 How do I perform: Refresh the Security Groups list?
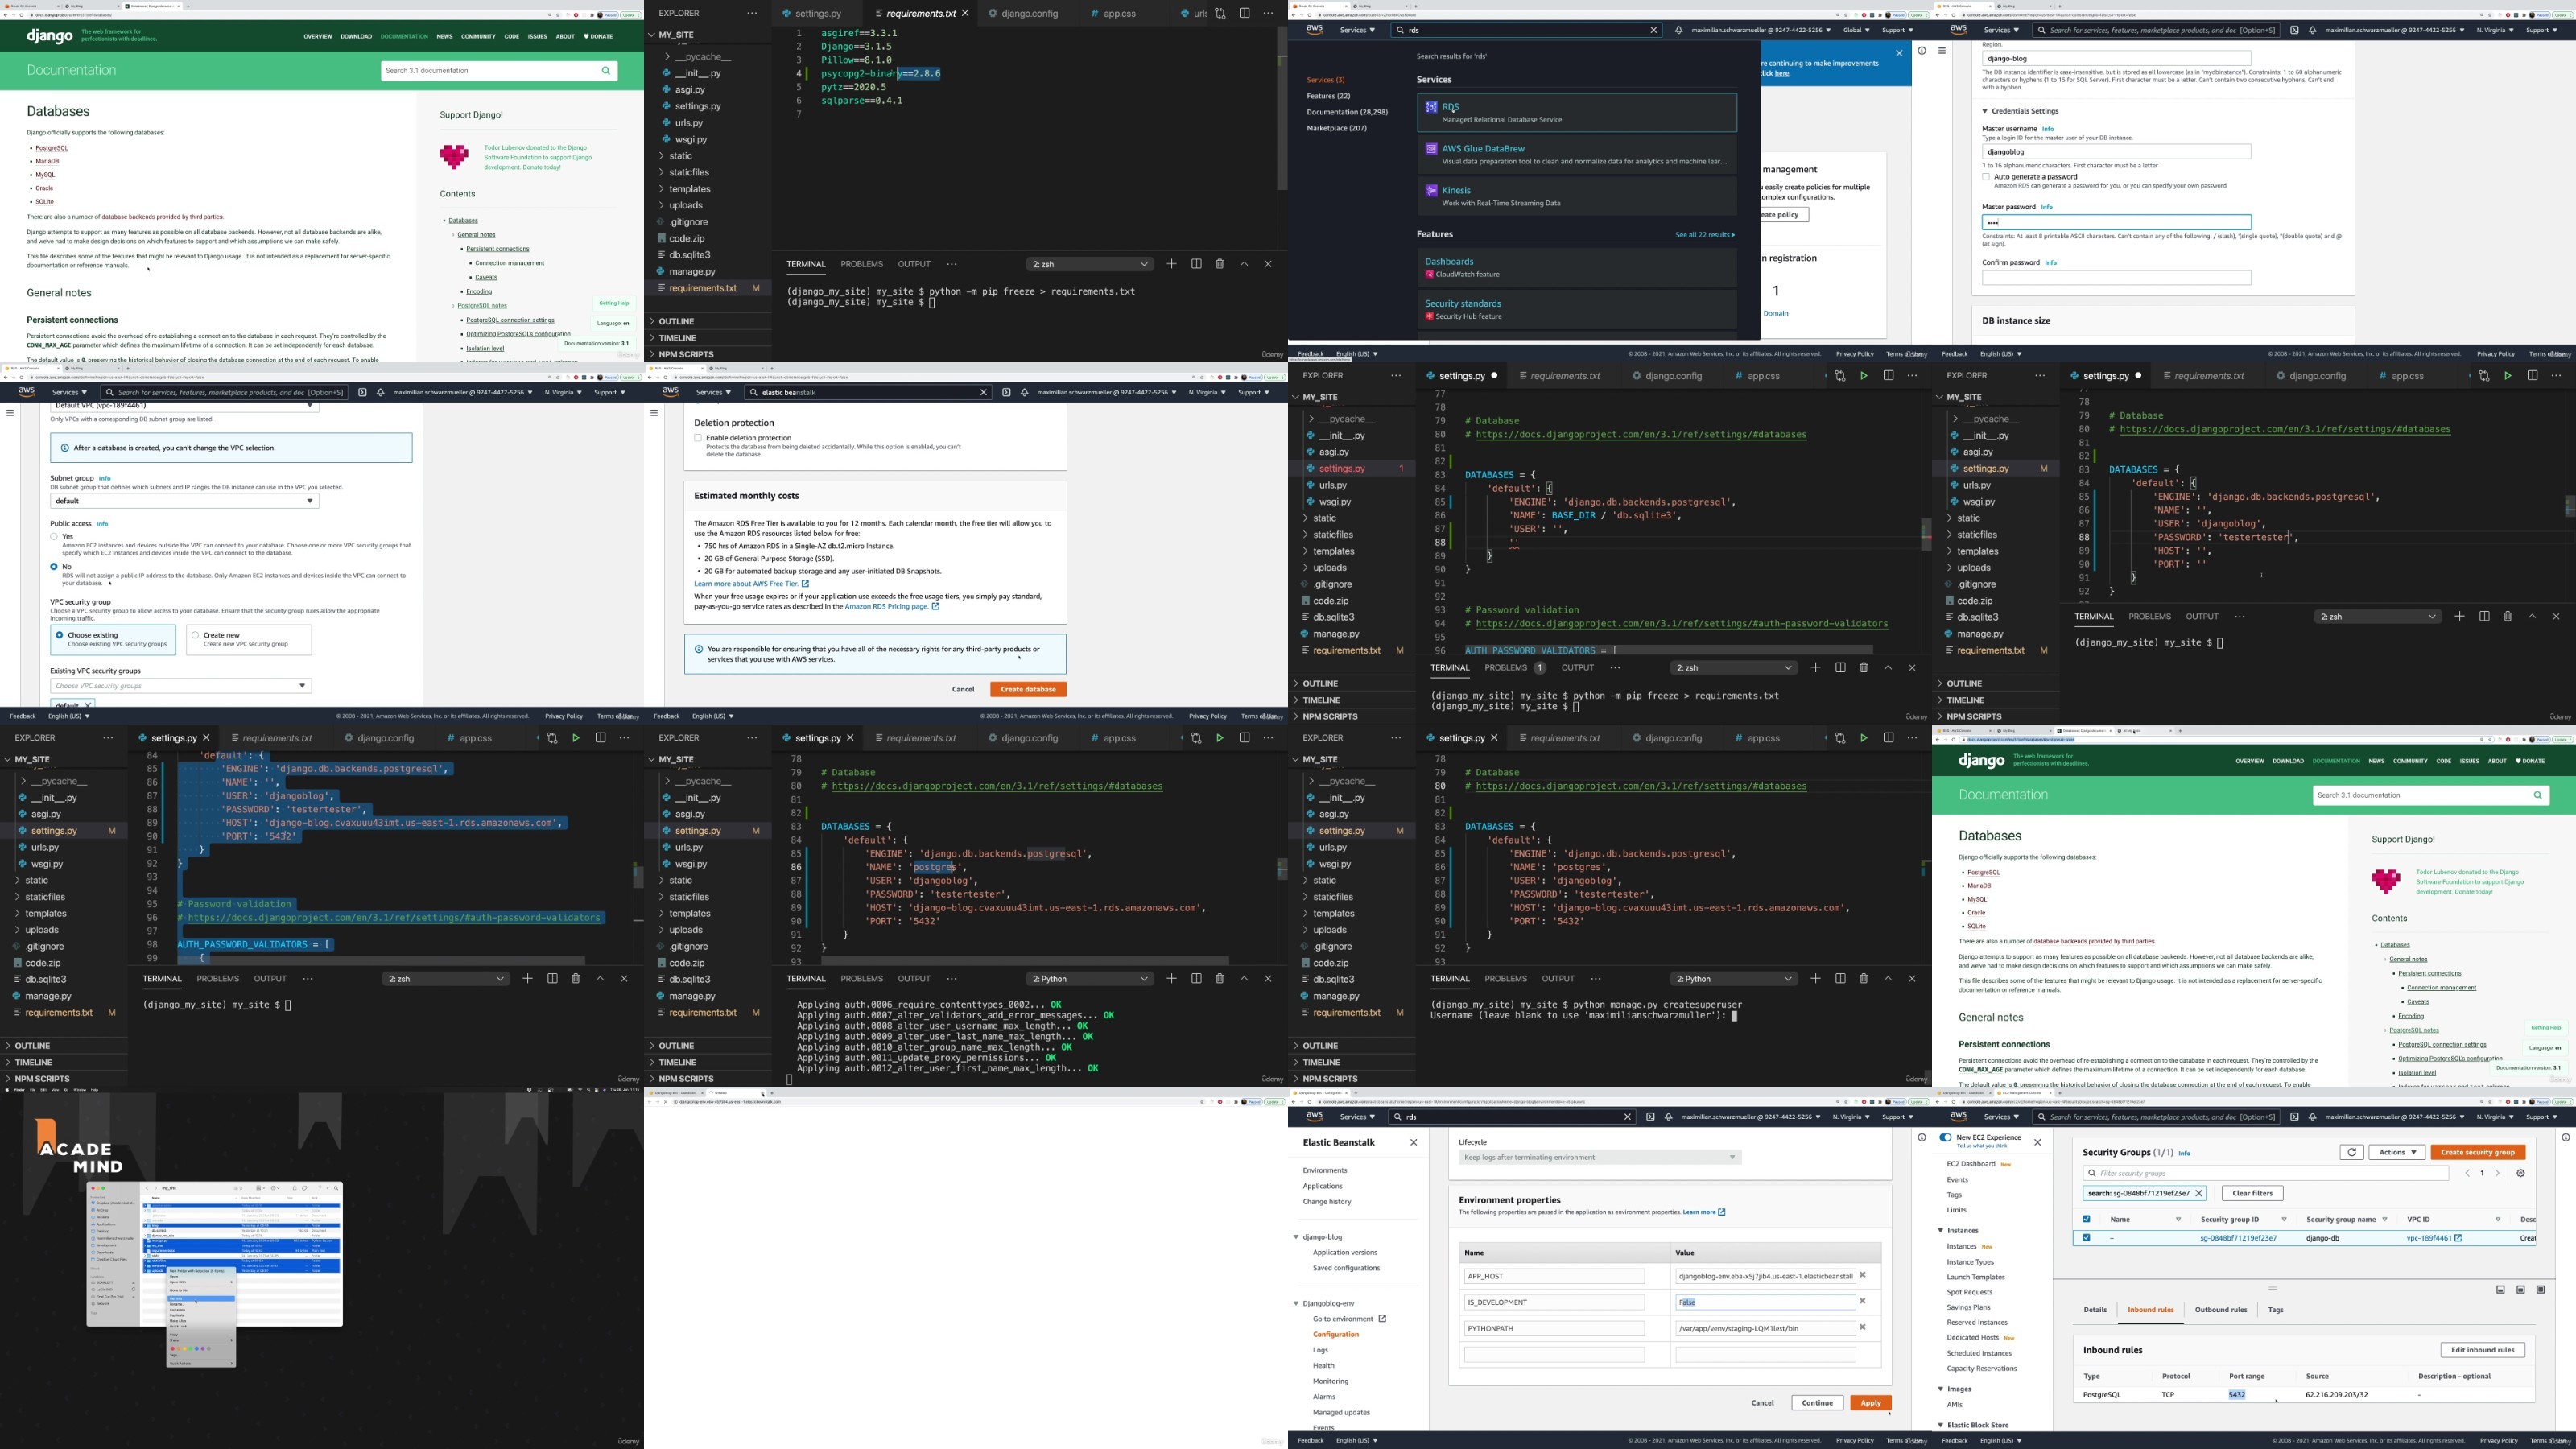coord(2351,1152)
